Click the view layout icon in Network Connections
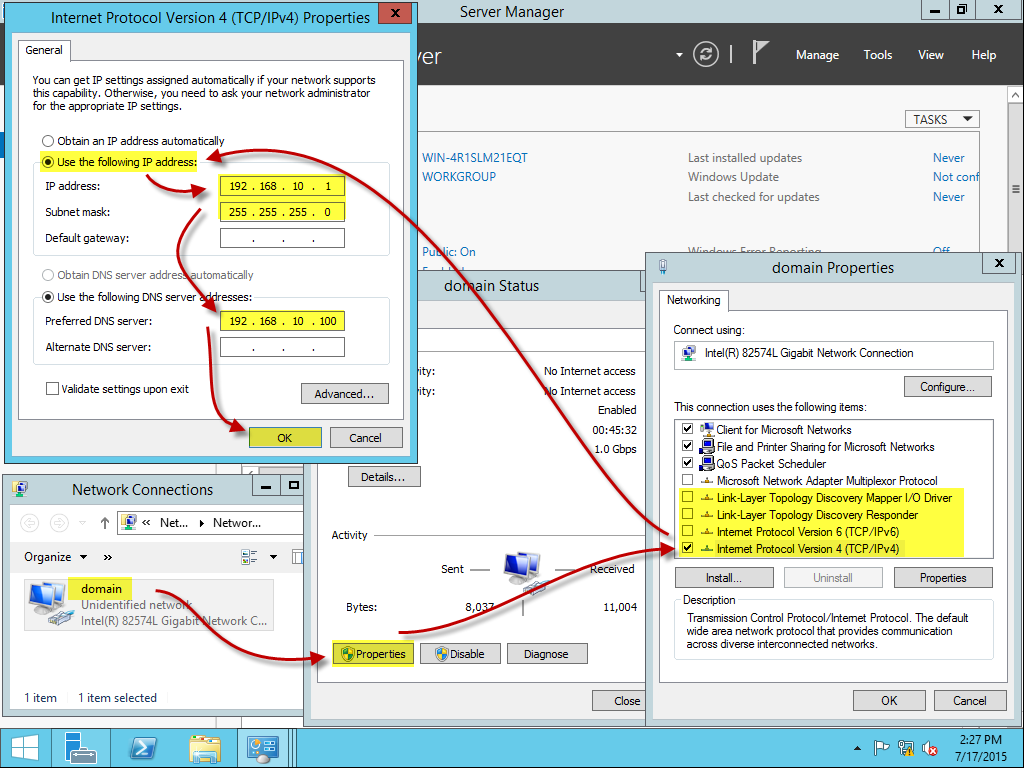Screen dimensions: 1024x768 [249, 557]
